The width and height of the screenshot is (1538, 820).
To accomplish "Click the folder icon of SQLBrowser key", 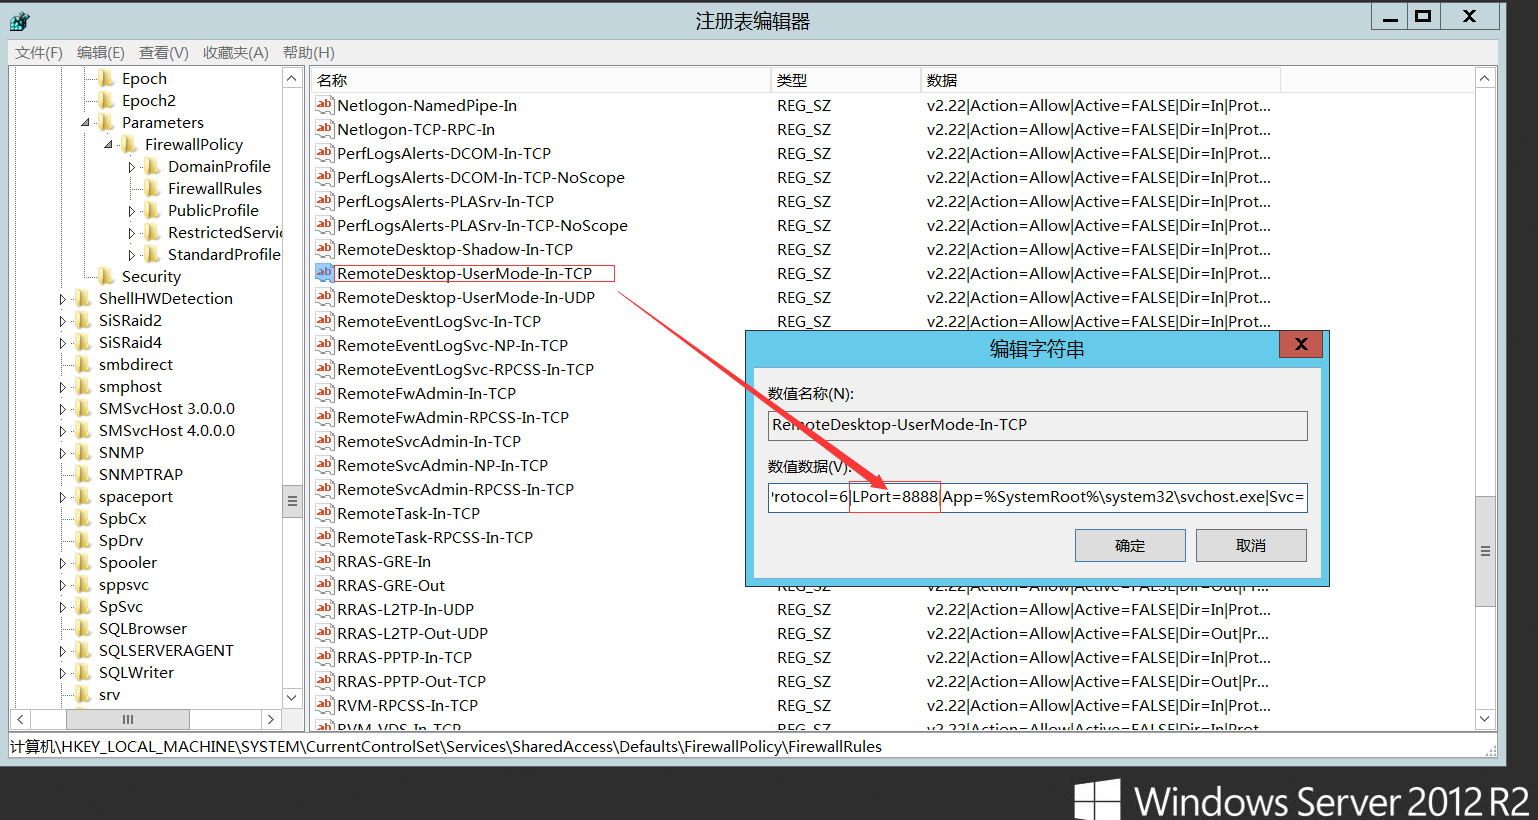I will coord(84,628).
